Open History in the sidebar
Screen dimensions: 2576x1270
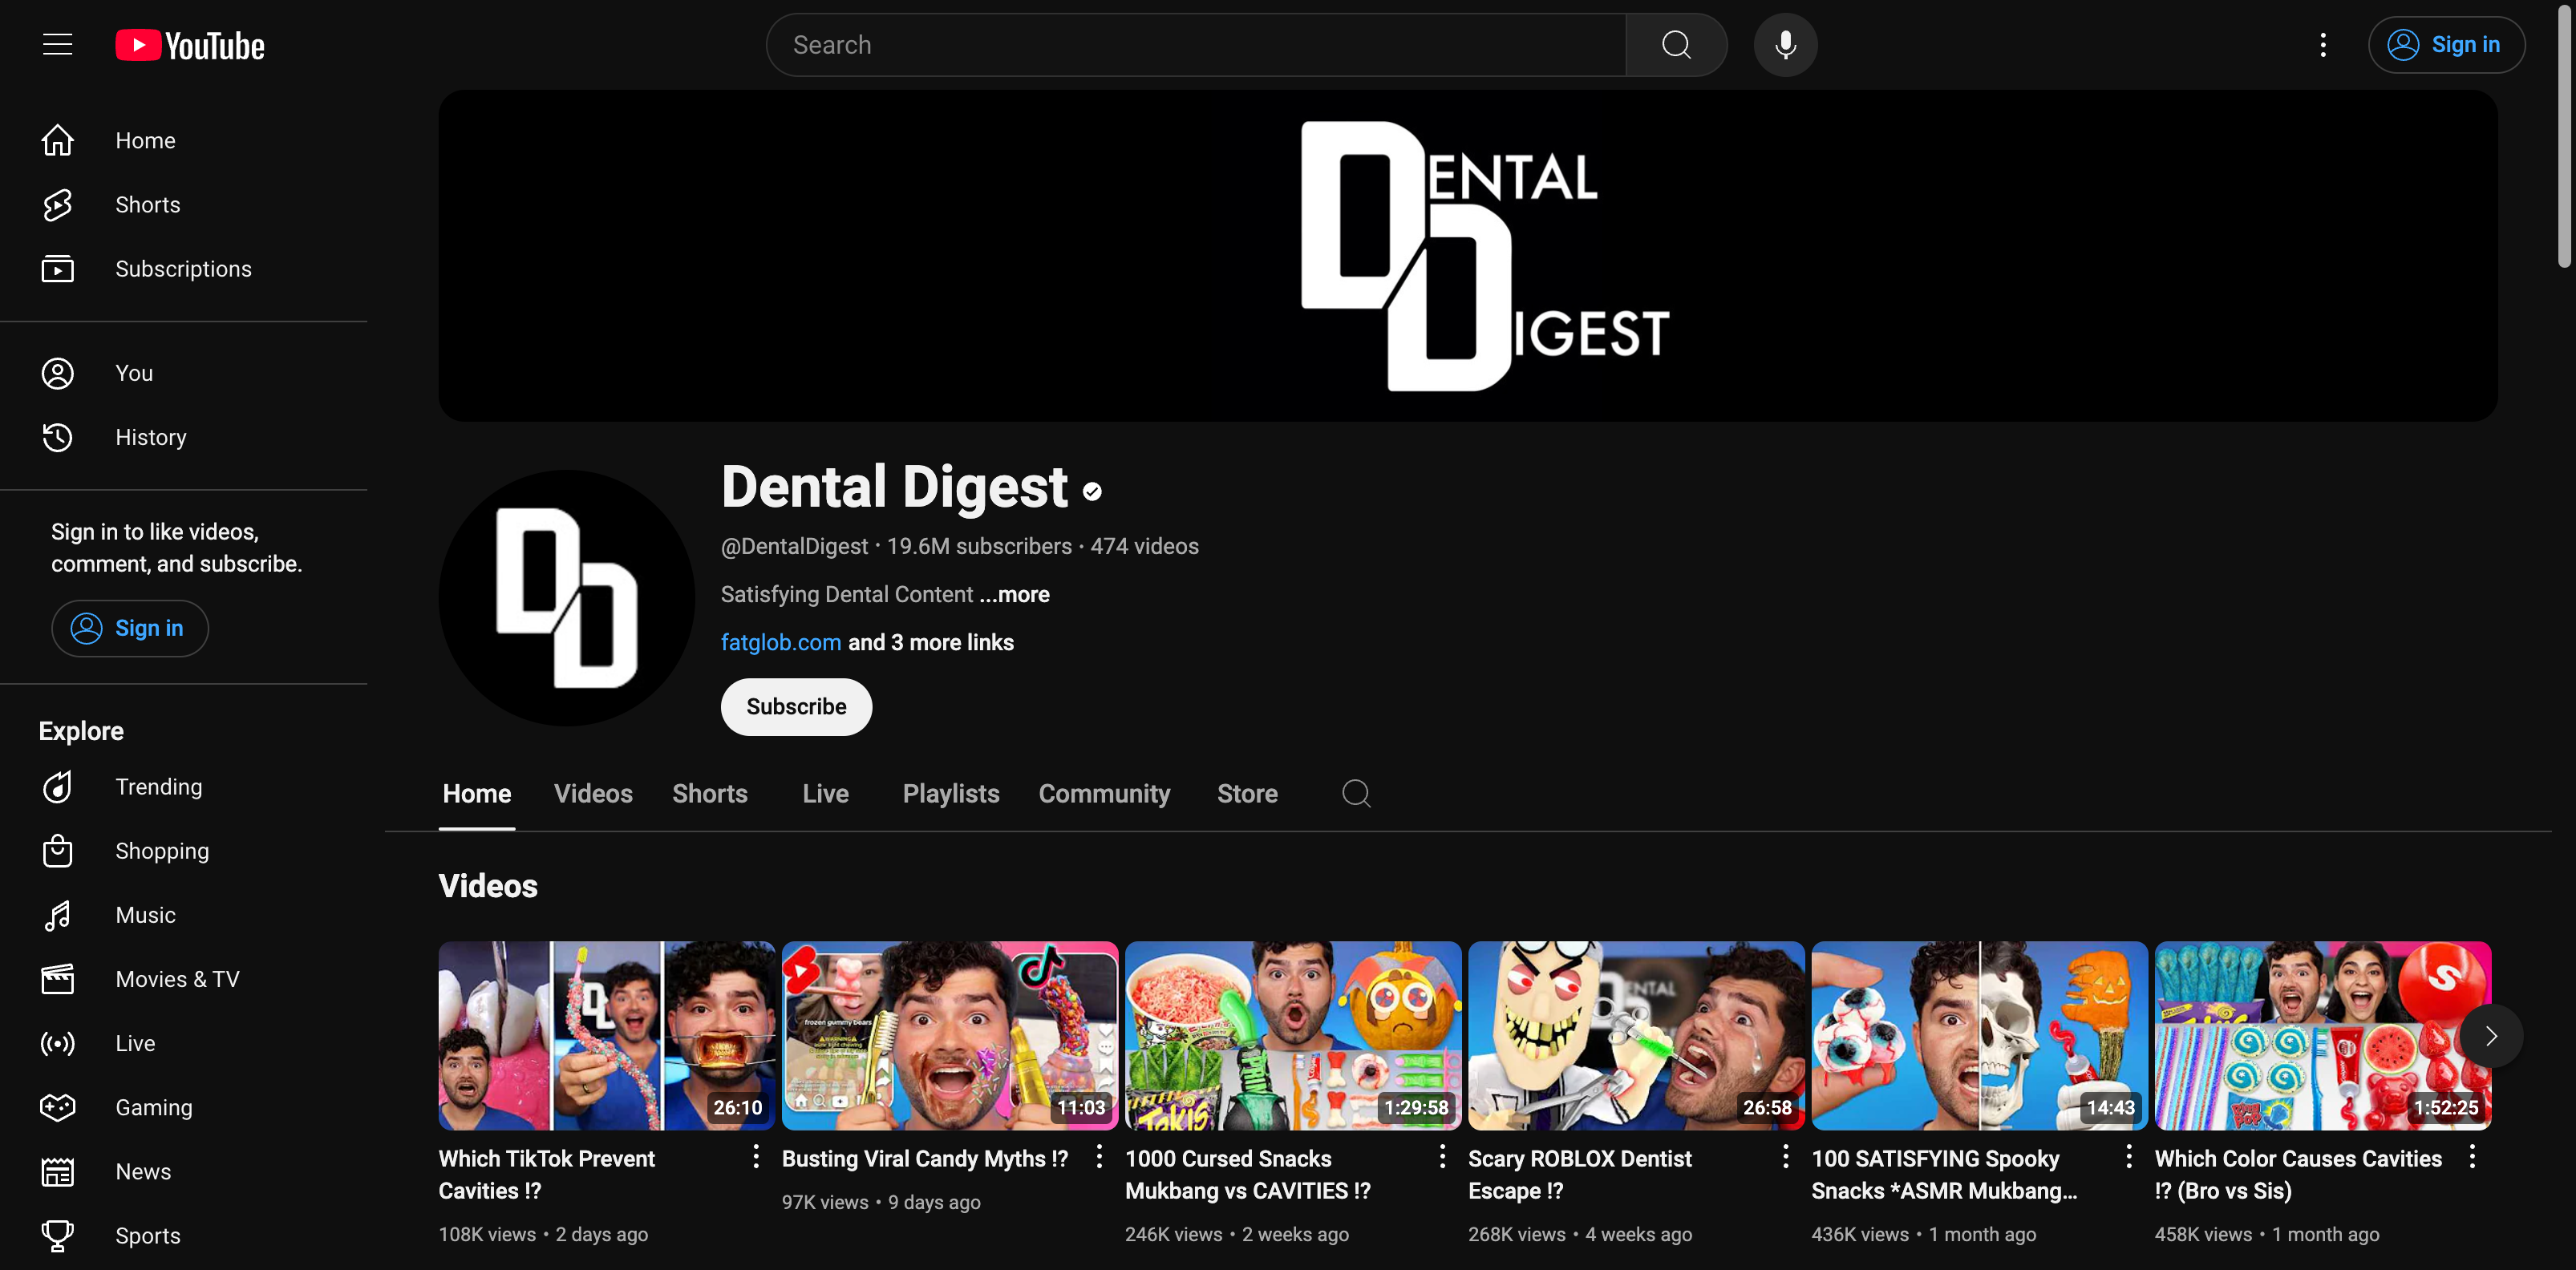[150, 437]
